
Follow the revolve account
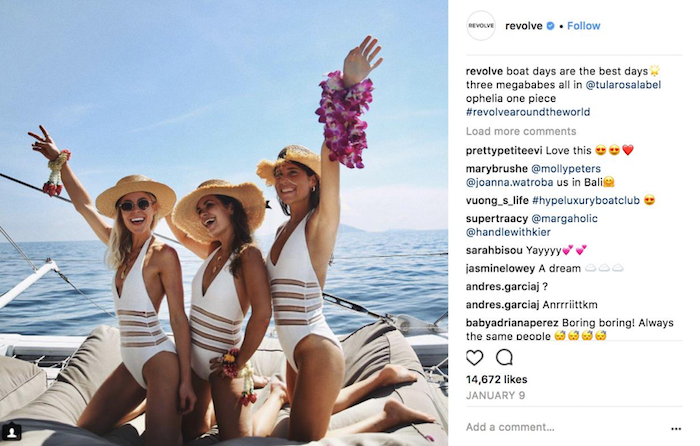584,26
